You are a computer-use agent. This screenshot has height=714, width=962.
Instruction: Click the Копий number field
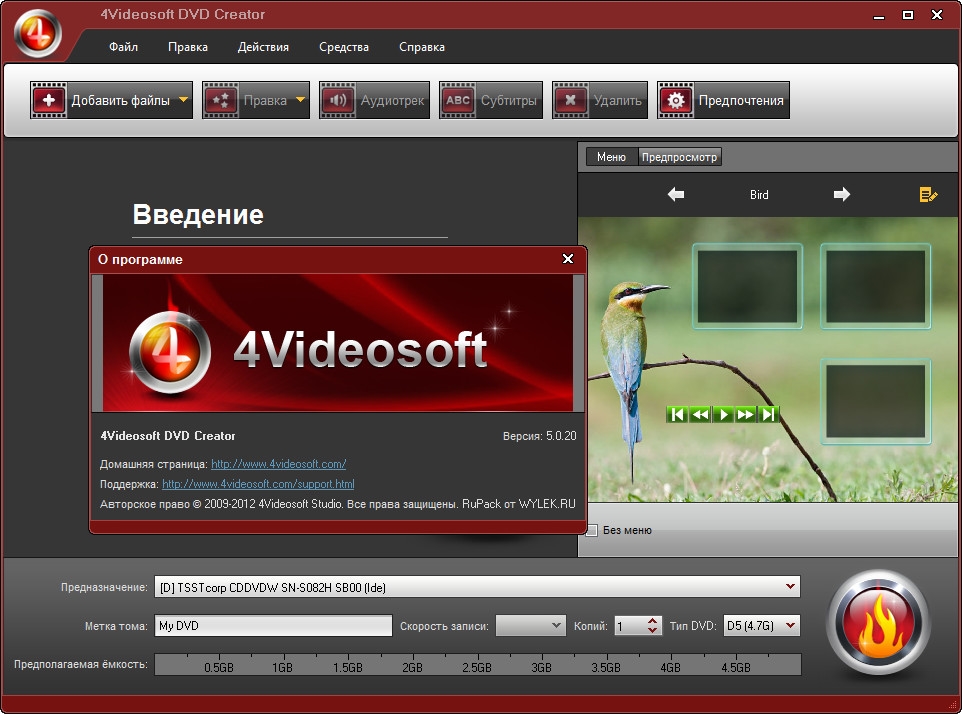(x=631, y=626)
